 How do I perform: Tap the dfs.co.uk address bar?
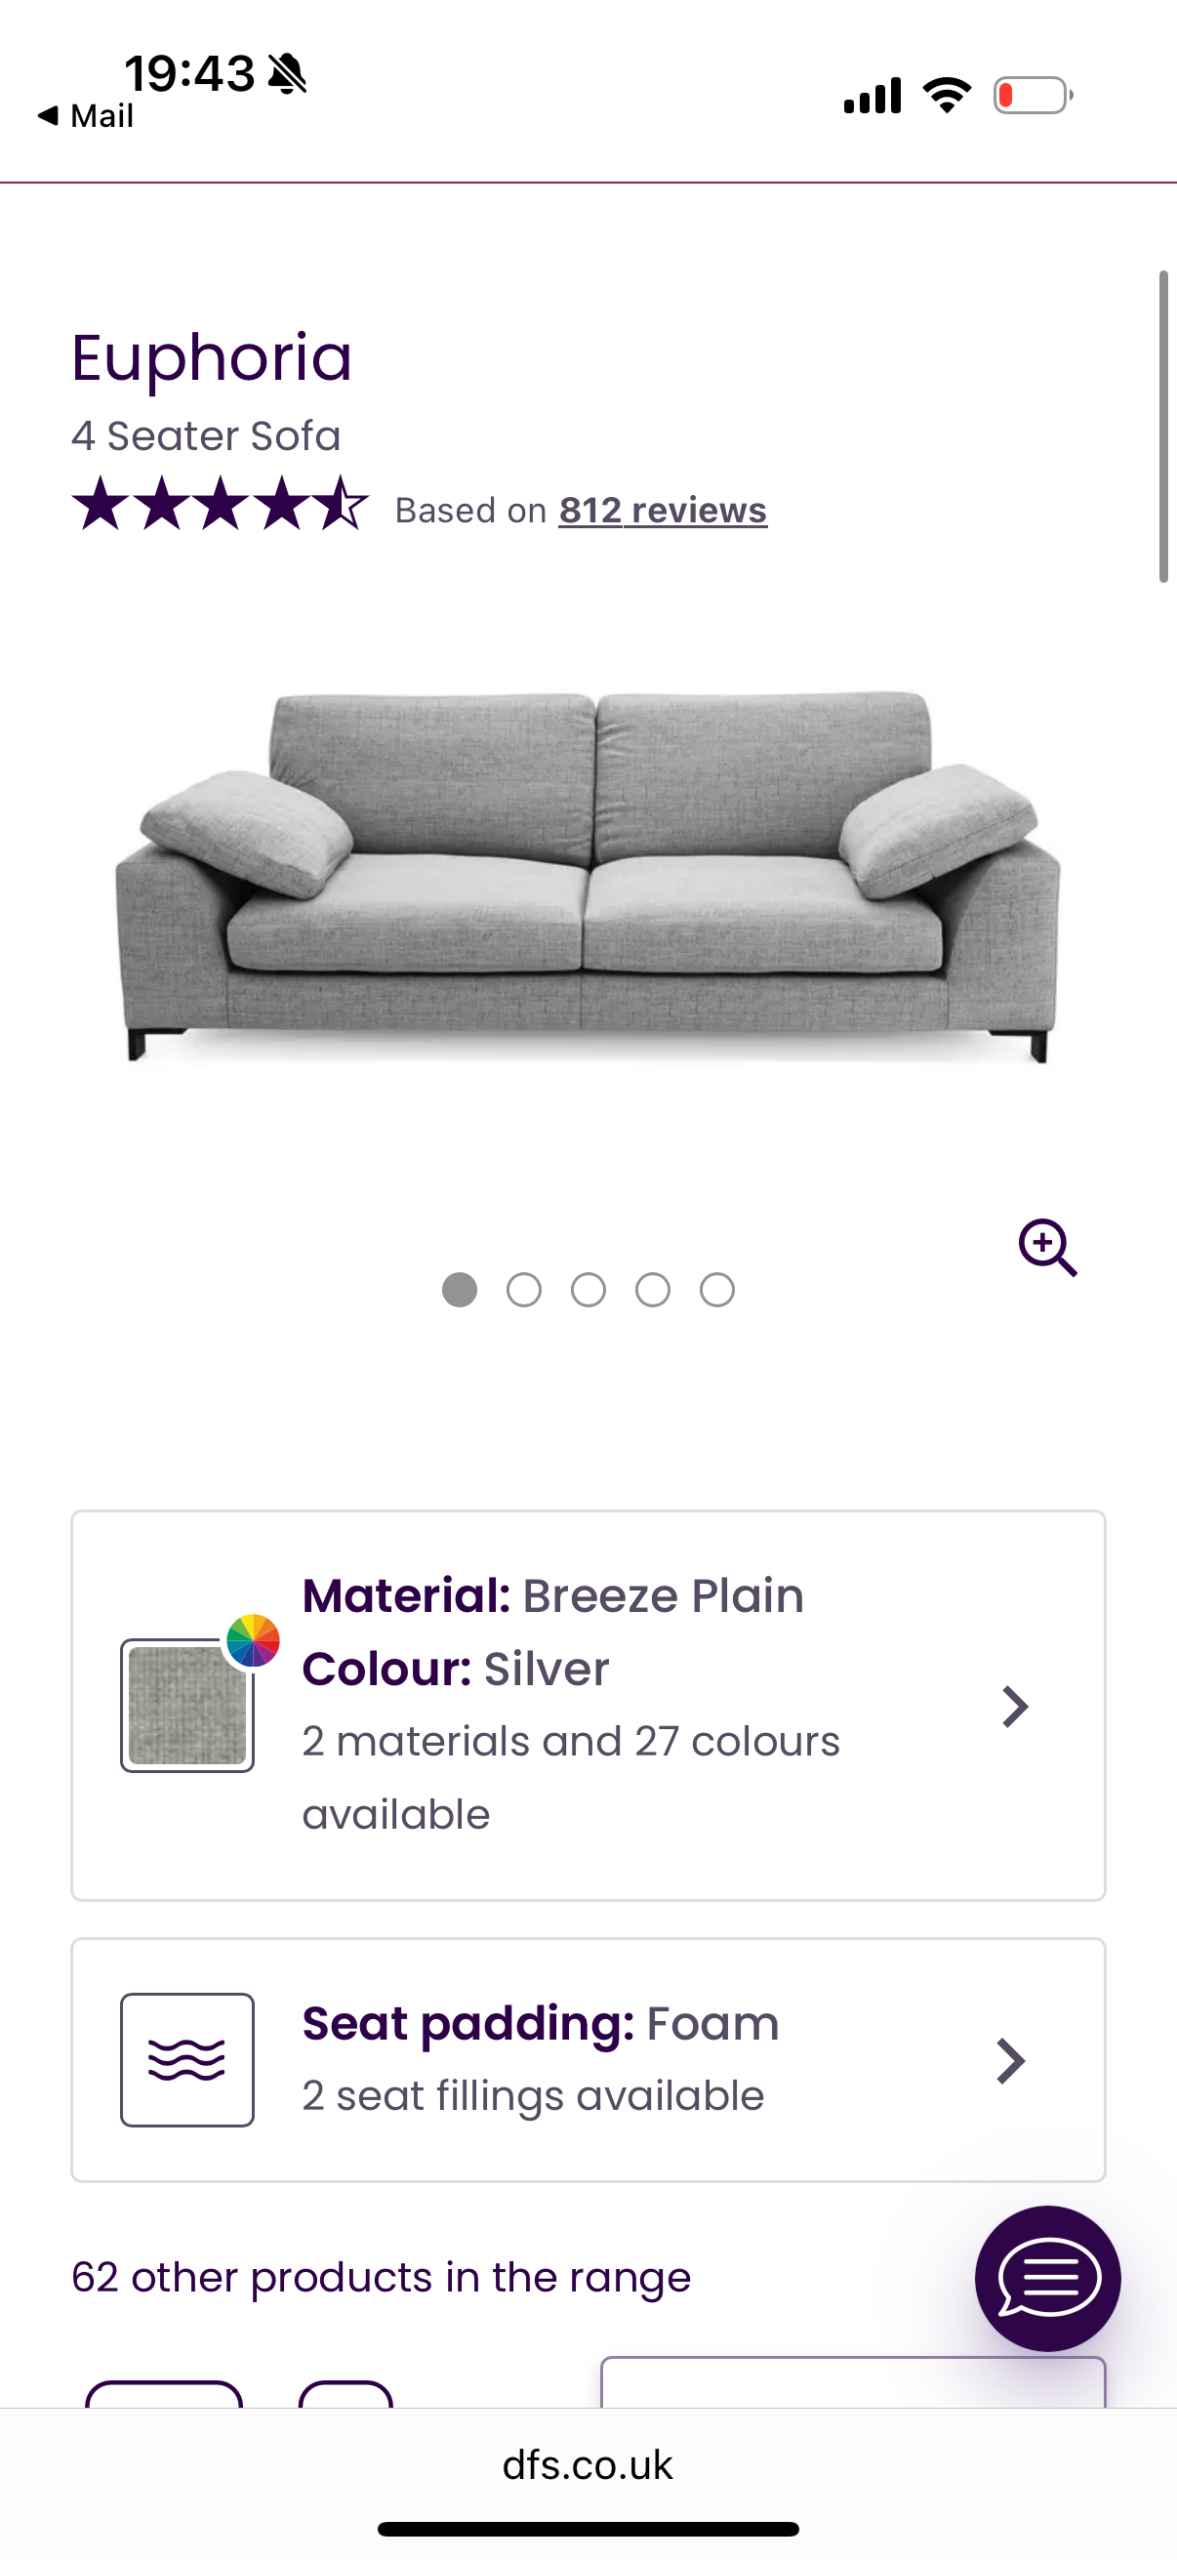point(588,2464)
